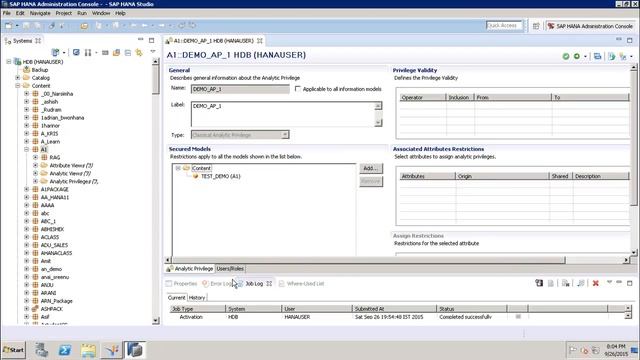Open the File menu
640x360 pixels.
7,13
